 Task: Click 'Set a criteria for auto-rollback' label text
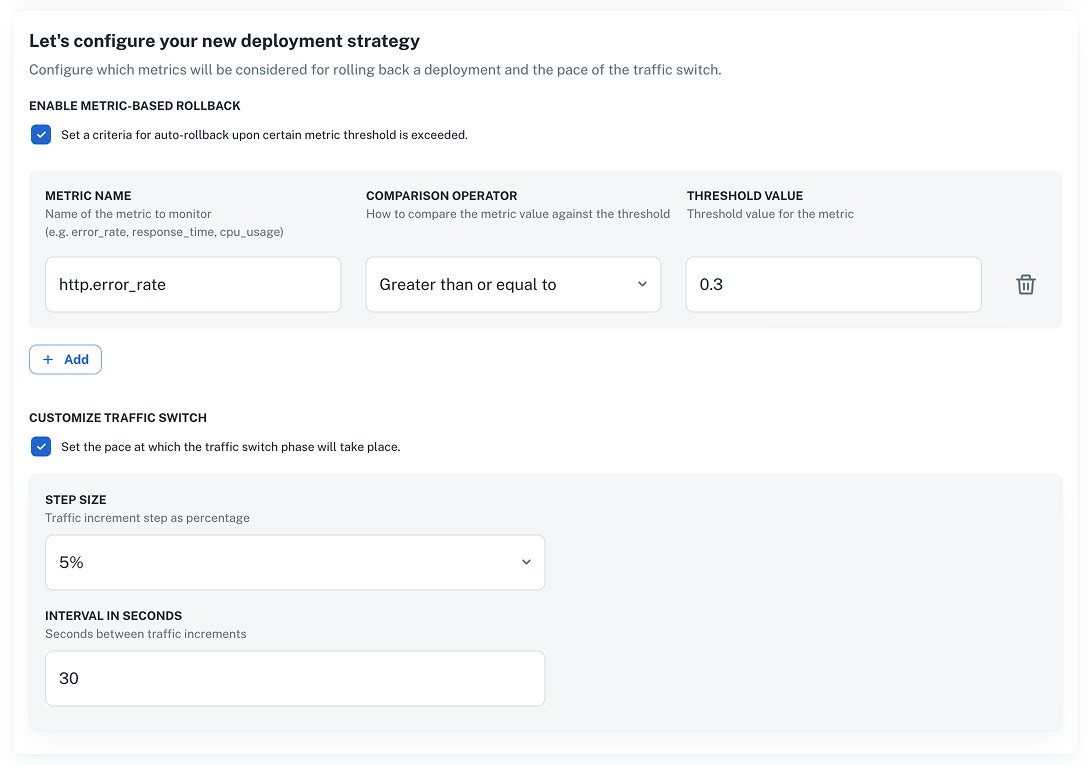(264, 135)
